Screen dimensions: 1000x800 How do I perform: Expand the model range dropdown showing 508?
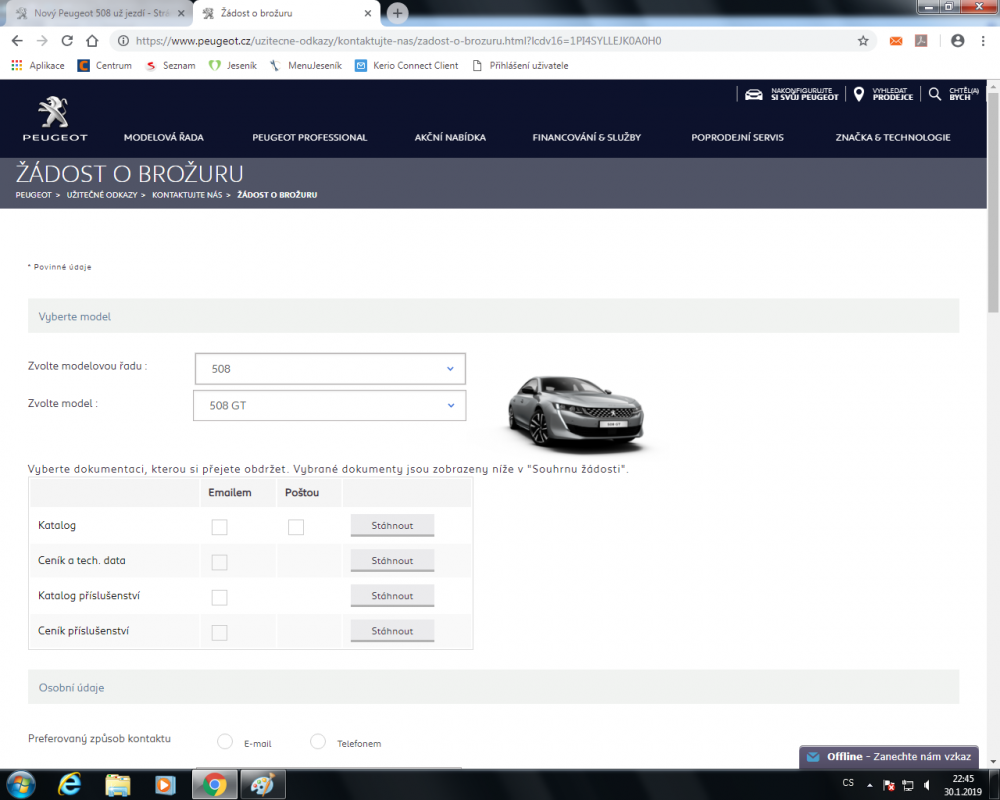click(330, 369)
